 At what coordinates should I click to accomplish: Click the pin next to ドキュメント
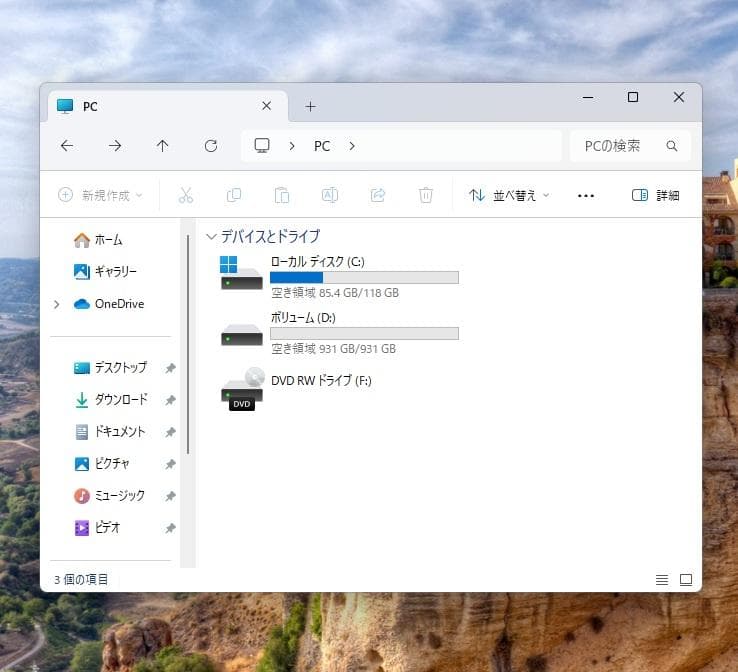pos(170,432)
